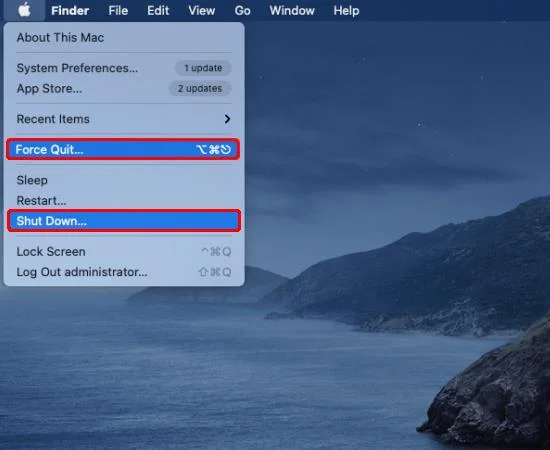Viewport: 550px width, 450px height.
Task: Click the Apple logo menu icon
Action: (24, 10)
